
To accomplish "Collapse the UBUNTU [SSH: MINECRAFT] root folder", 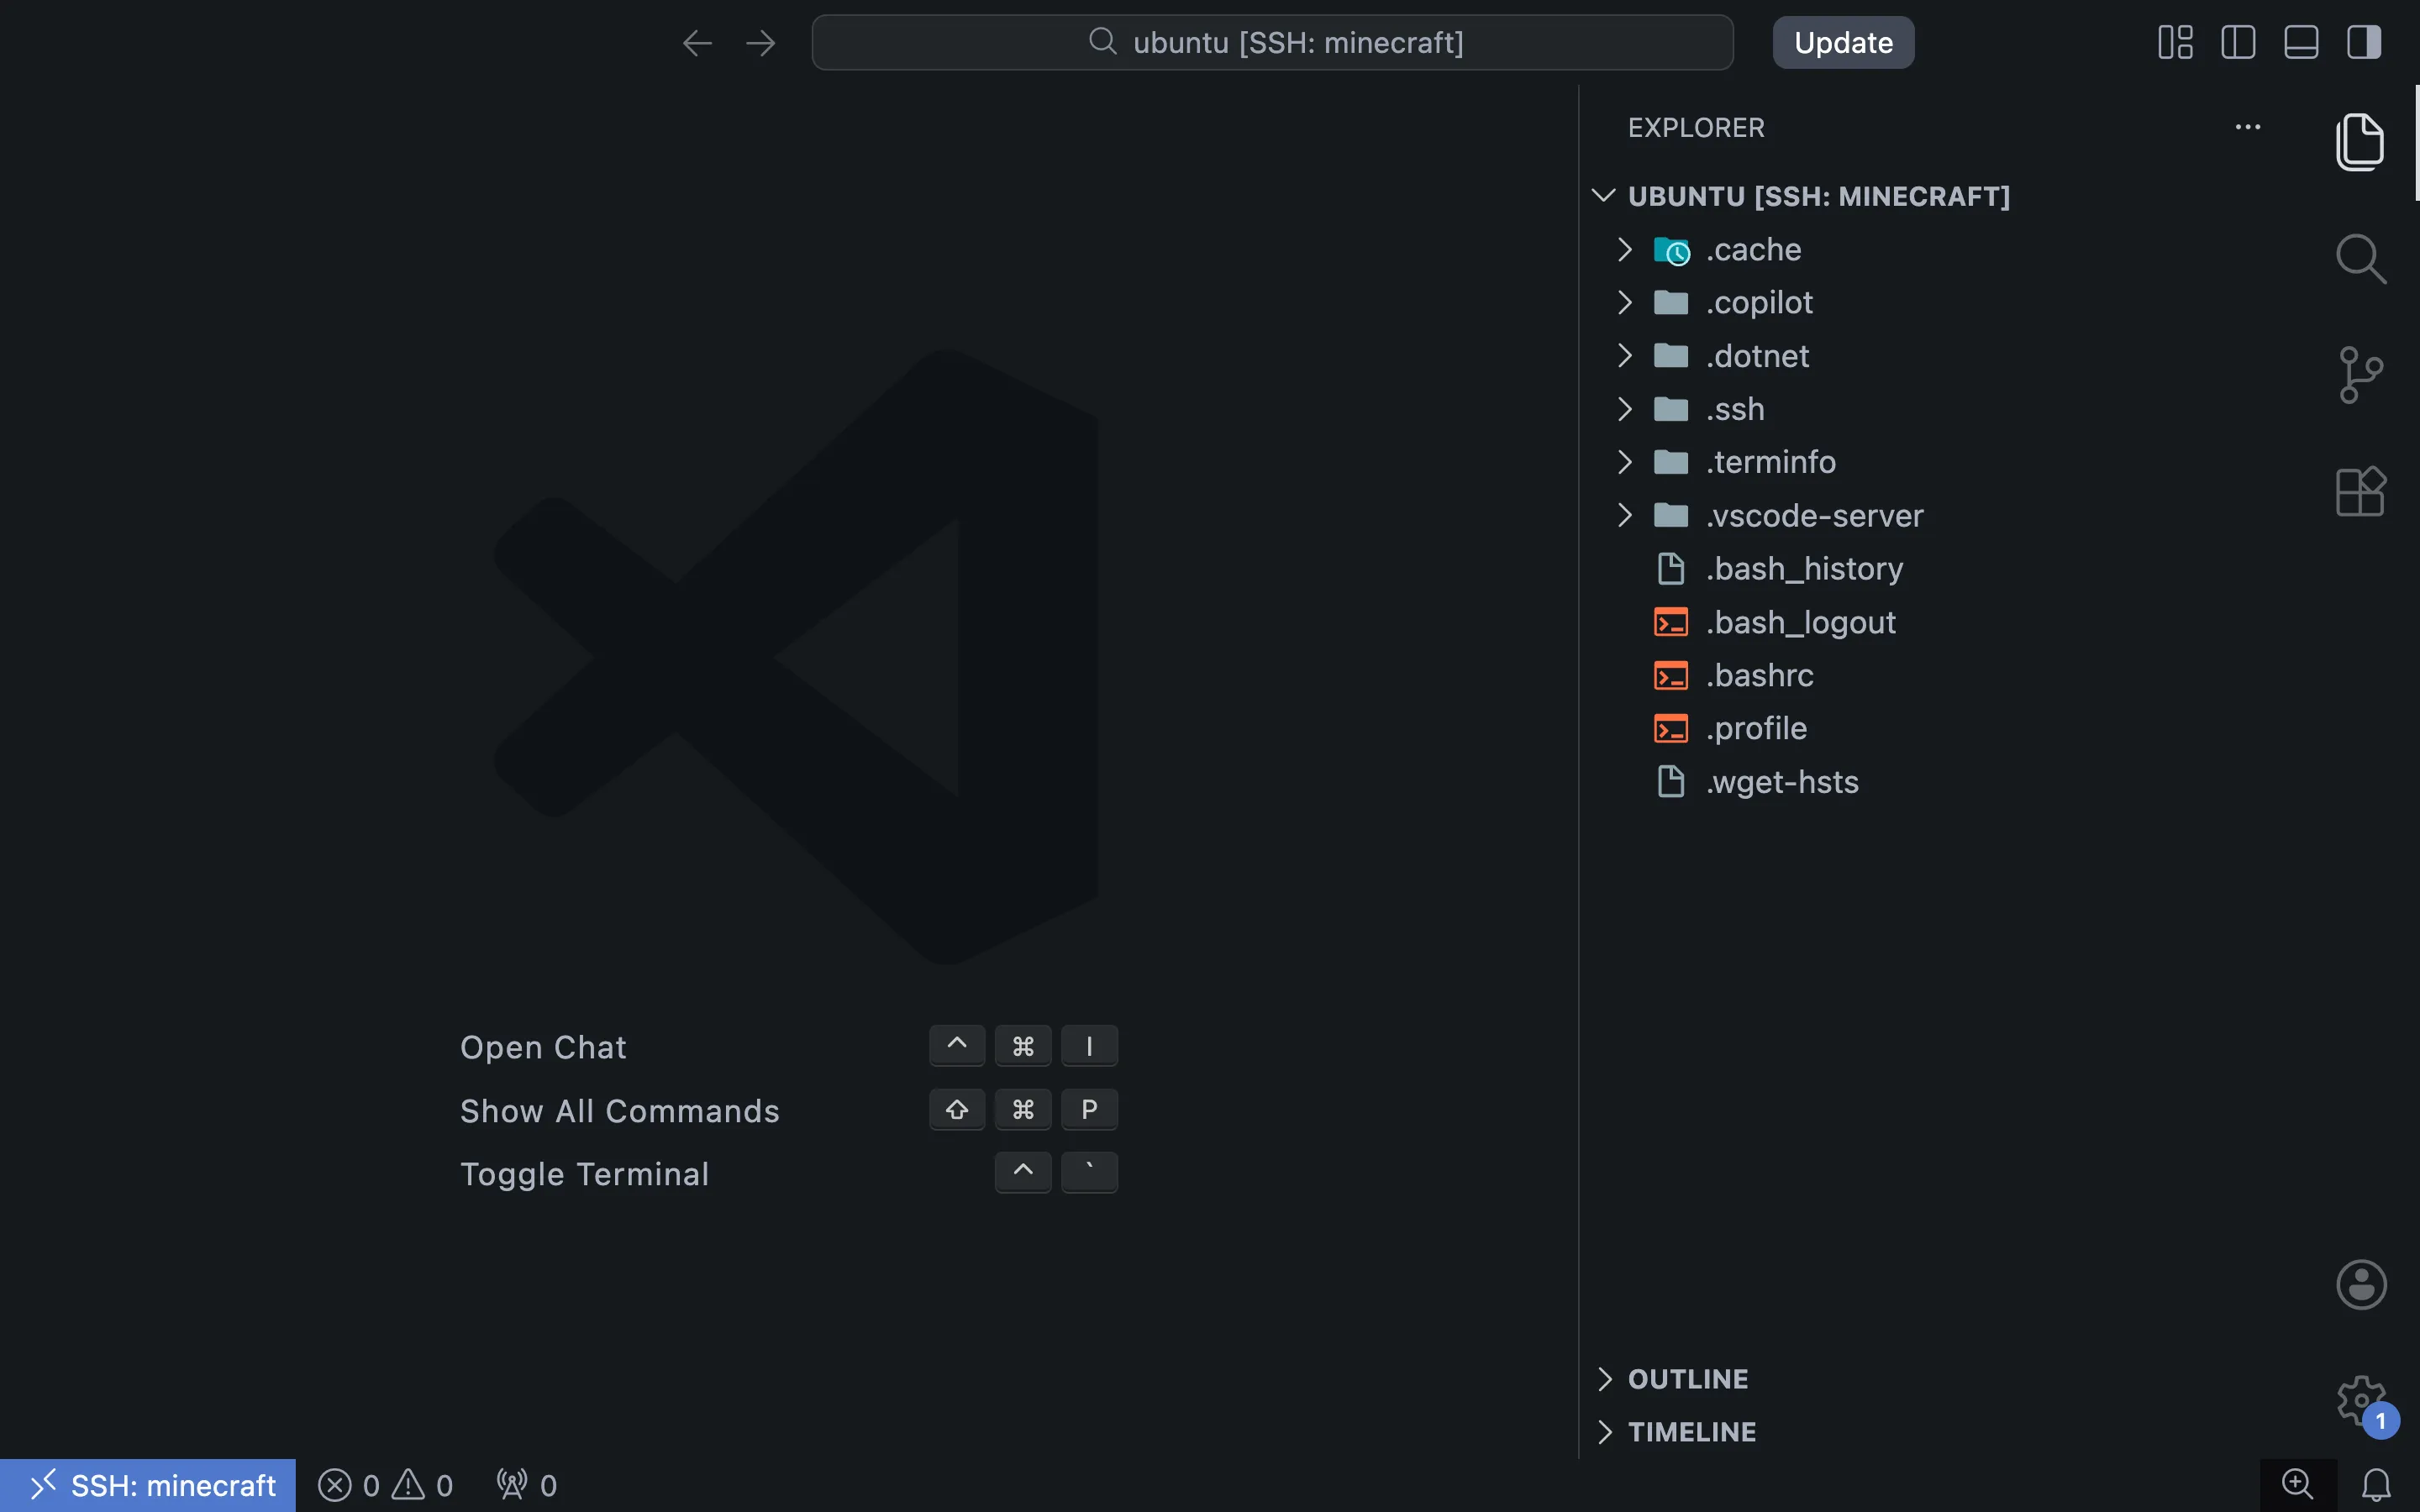I will coord(1602,196).
